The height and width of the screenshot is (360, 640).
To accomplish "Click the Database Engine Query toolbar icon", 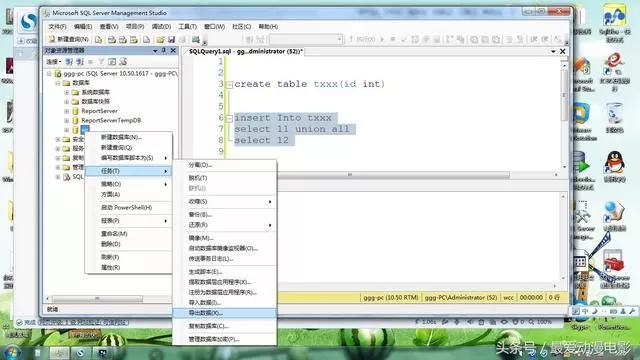I will pos(99,39).
